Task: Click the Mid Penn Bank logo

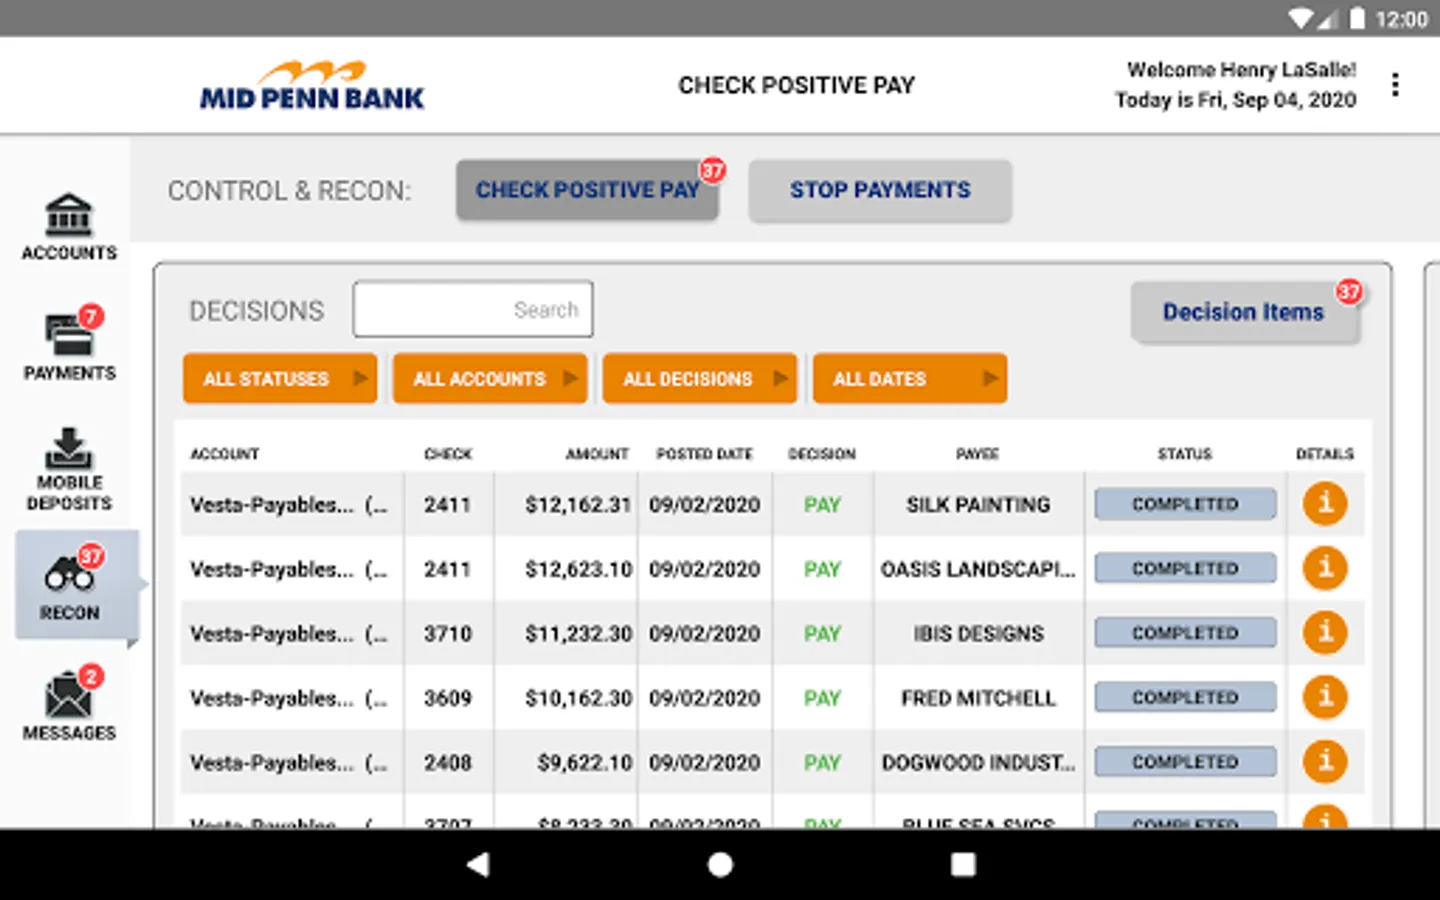Action: [x=312, y=85]
